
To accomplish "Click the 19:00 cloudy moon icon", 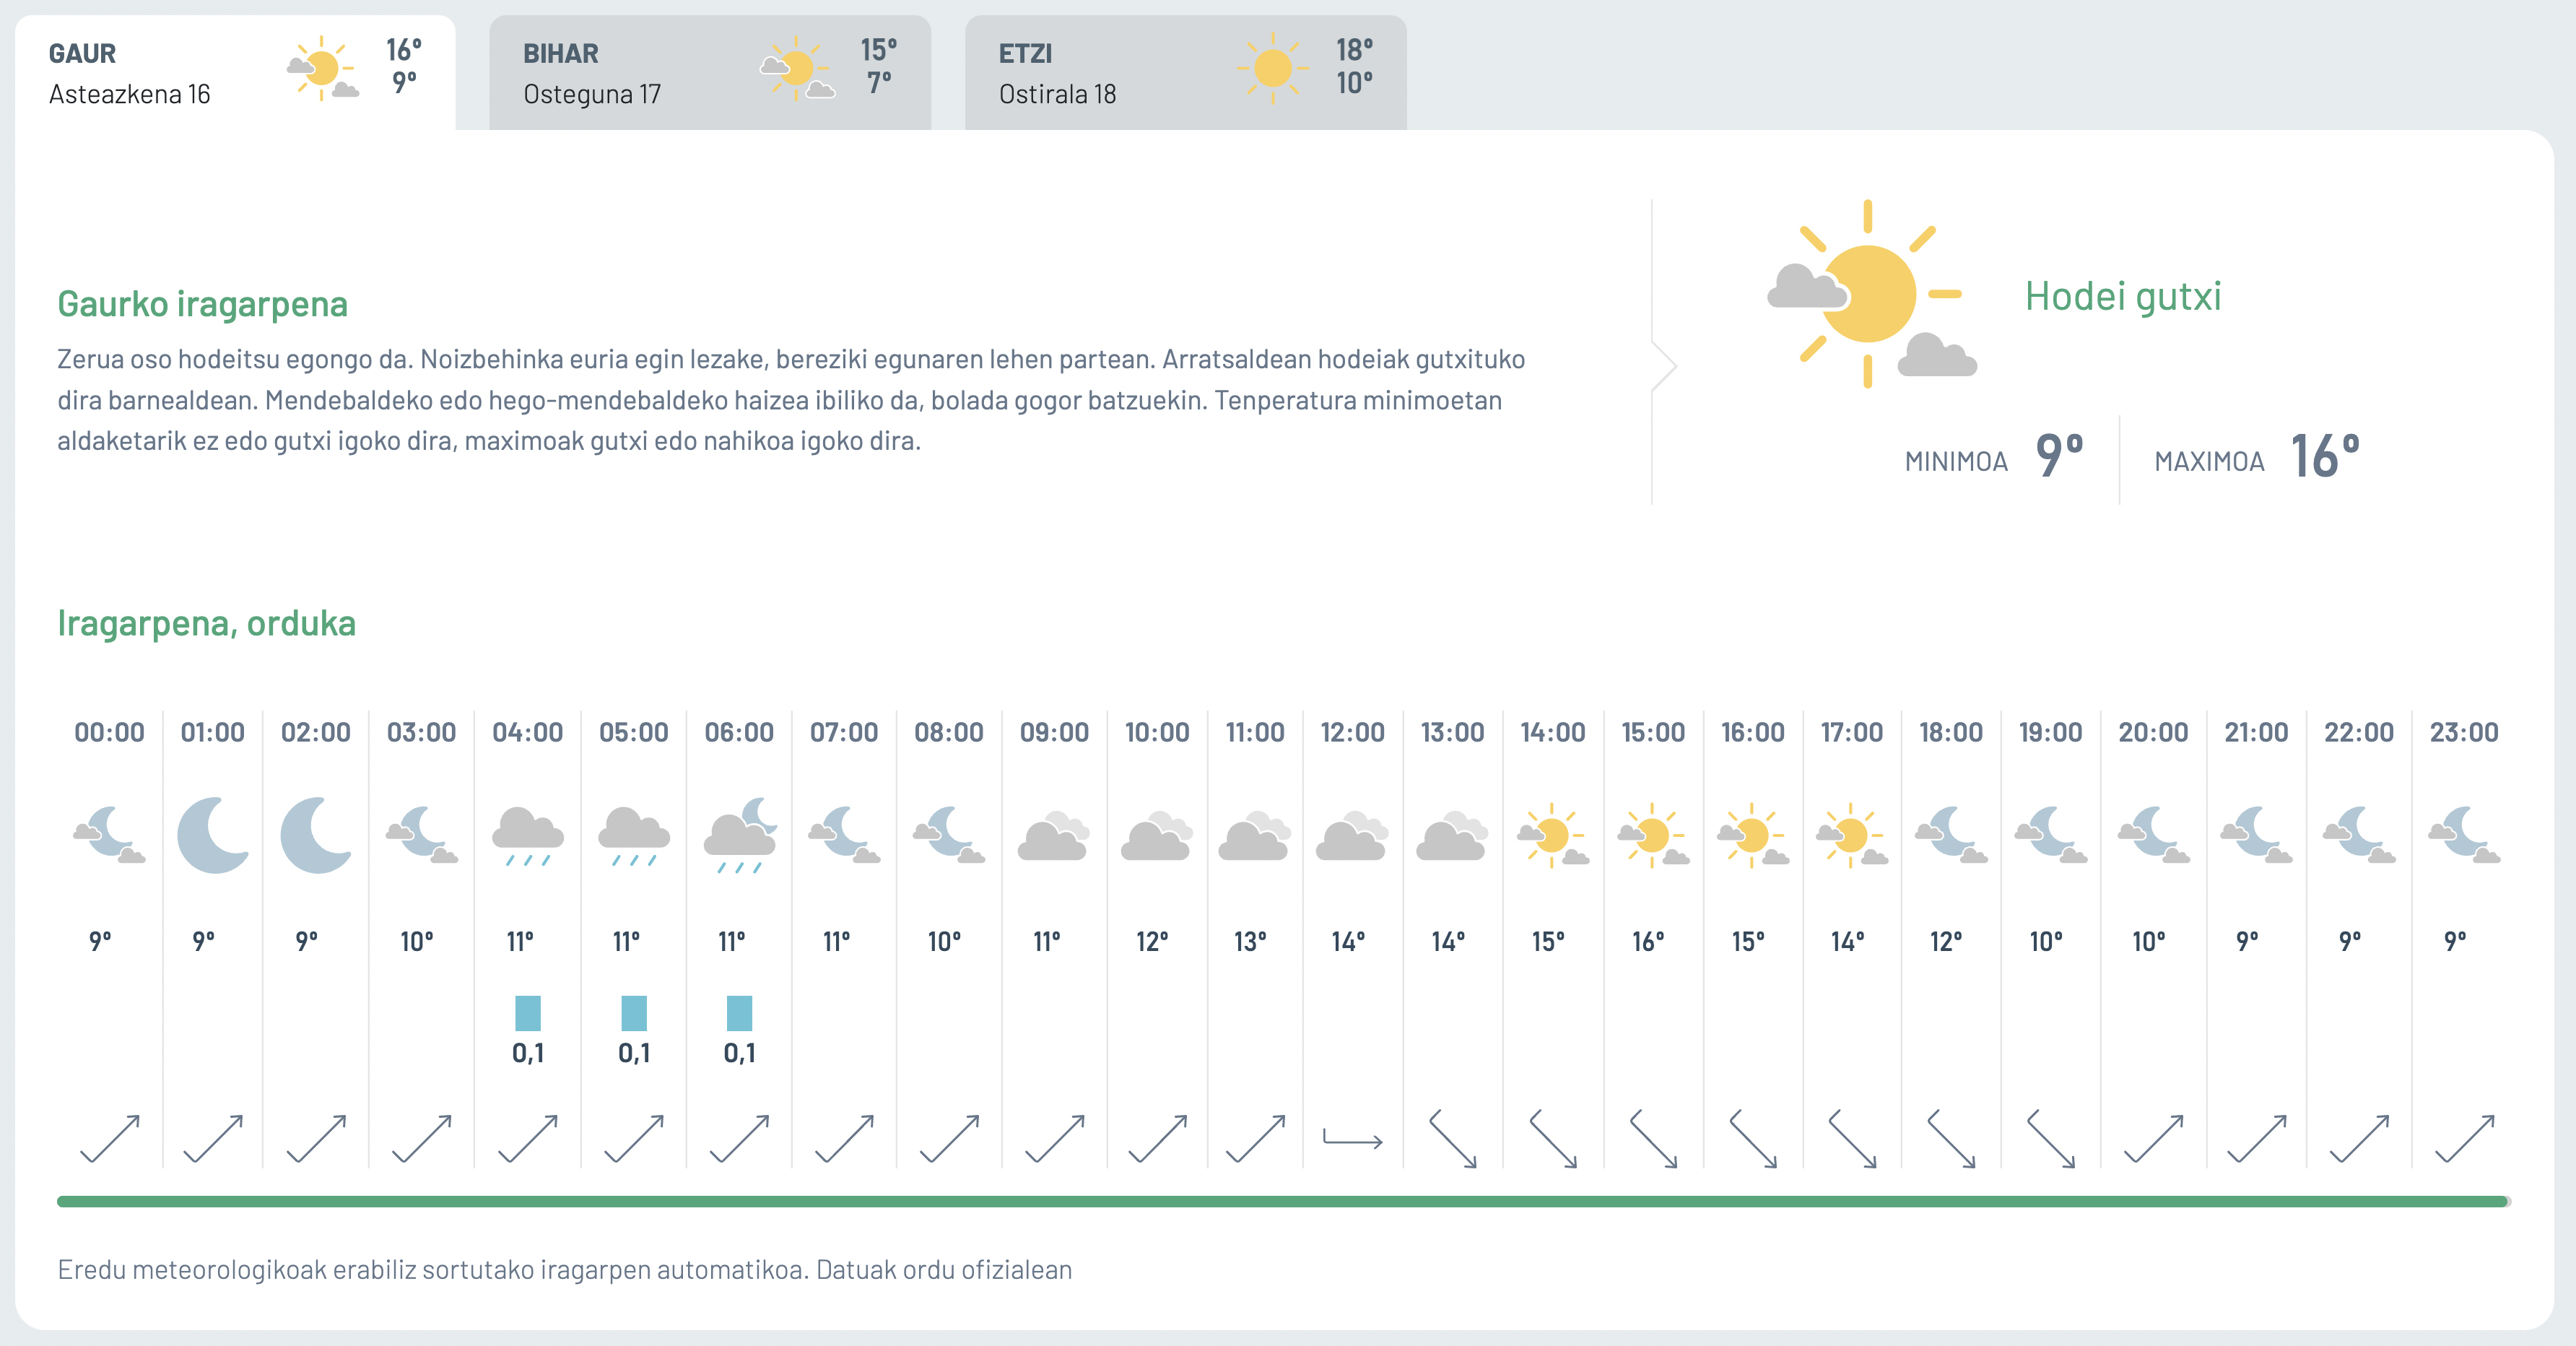I will 2051,834.
